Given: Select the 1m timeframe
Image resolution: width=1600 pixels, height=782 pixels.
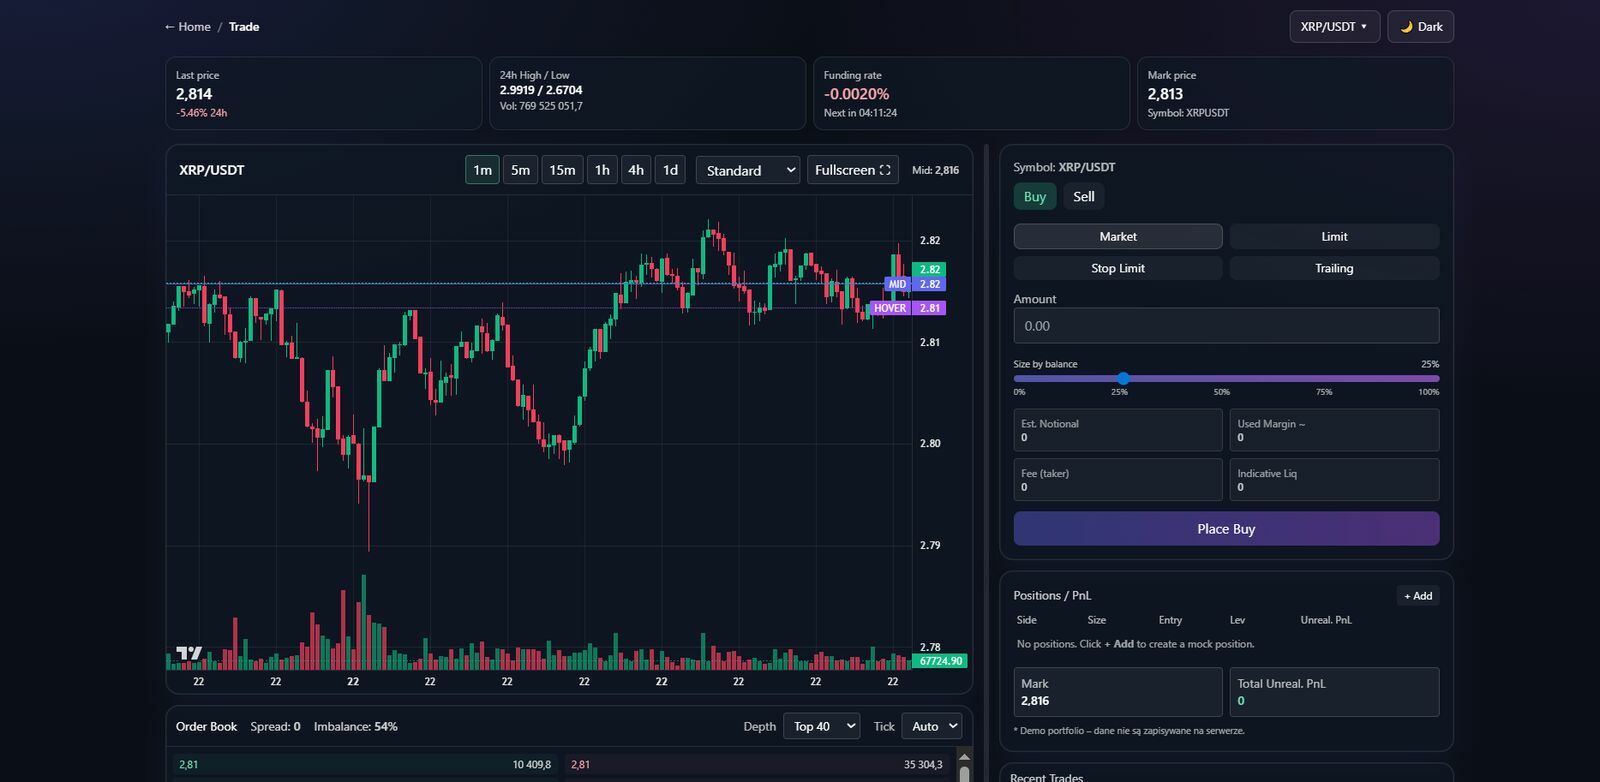Looking at the screenshot, I should (x=482, y=170).
